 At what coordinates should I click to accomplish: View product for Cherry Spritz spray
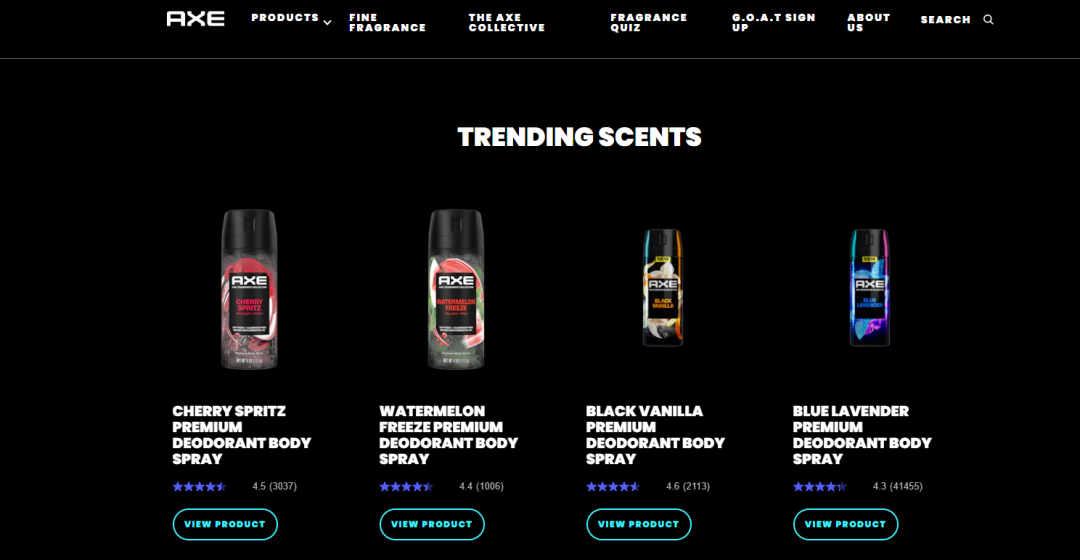coord(225,524)
